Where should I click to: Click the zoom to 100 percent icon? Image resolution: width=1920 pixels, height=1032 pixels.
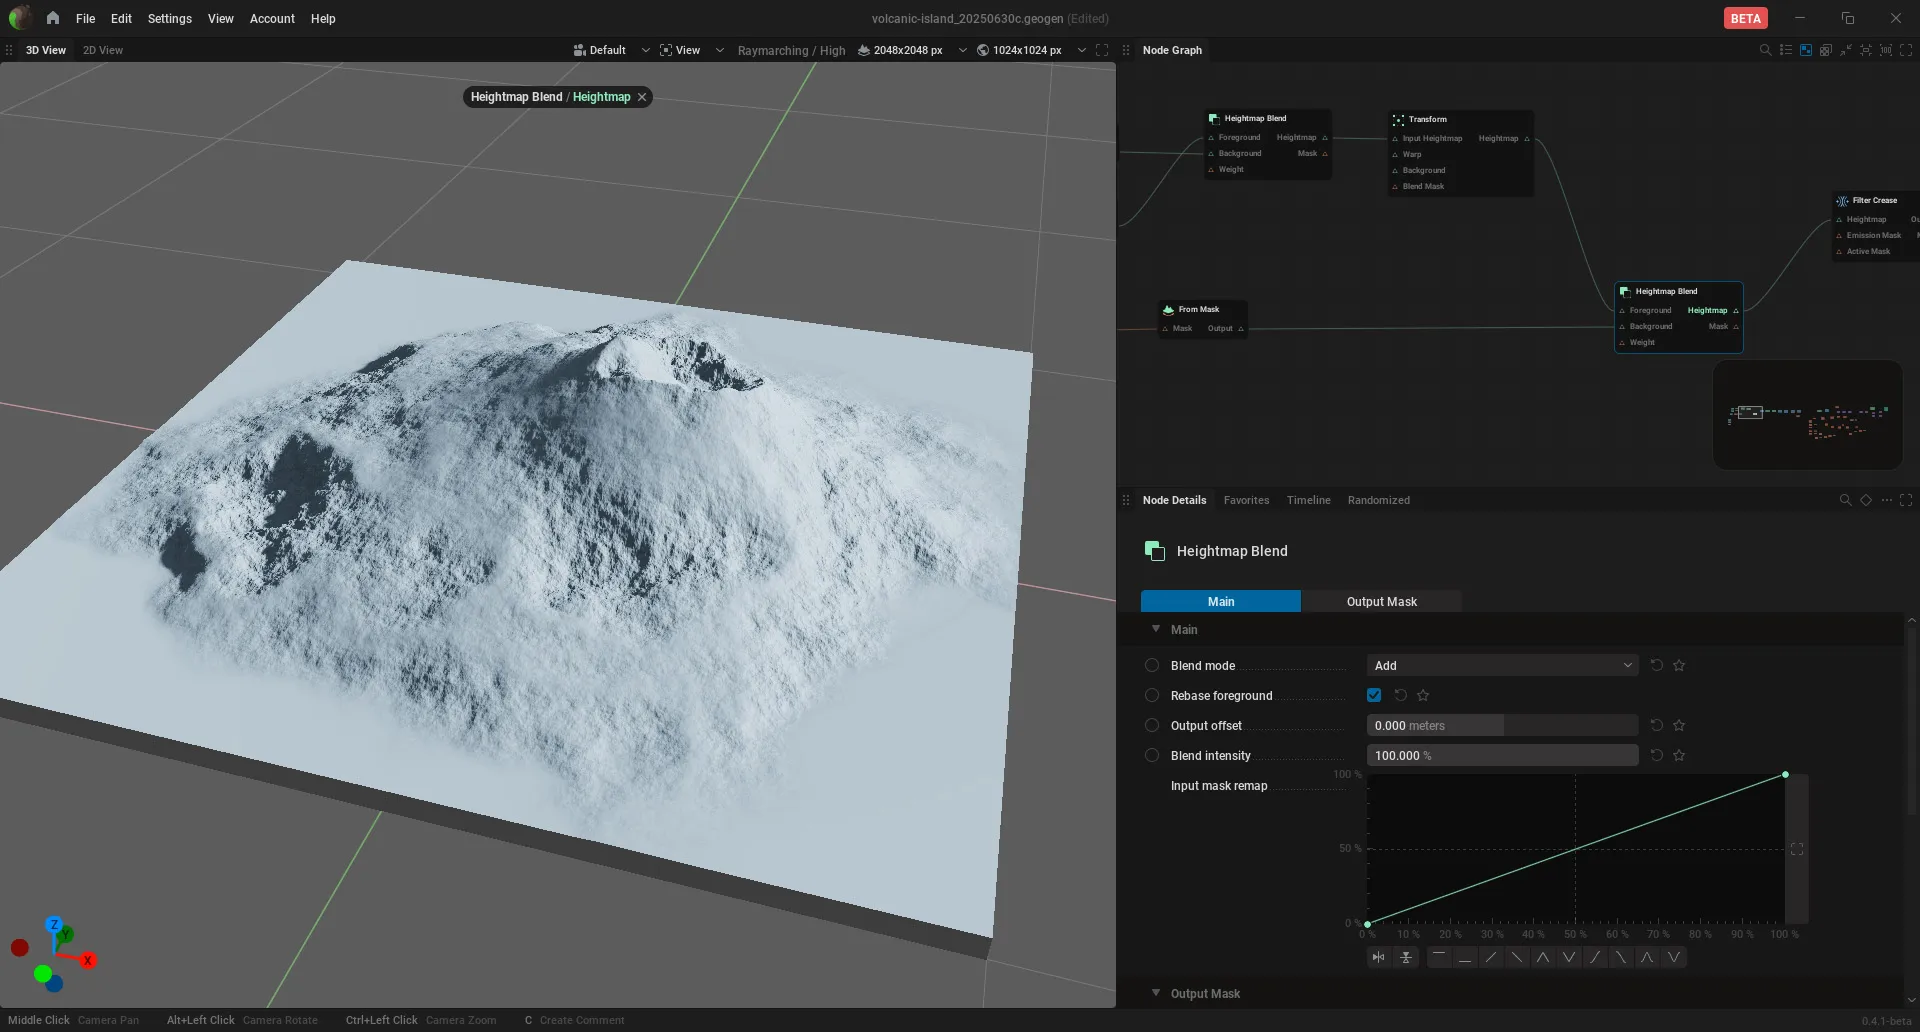click(1886, 50)
